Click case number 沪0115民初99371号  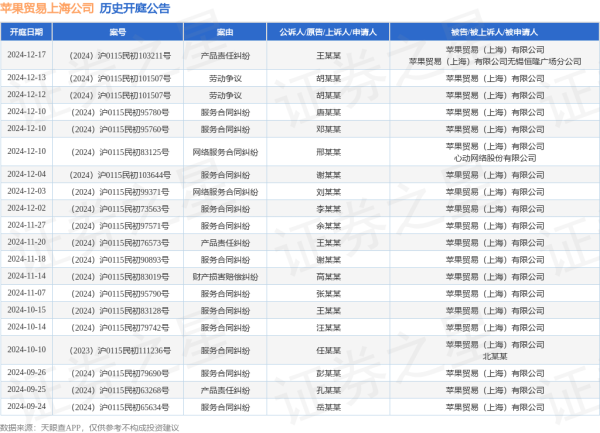(120, 192)
